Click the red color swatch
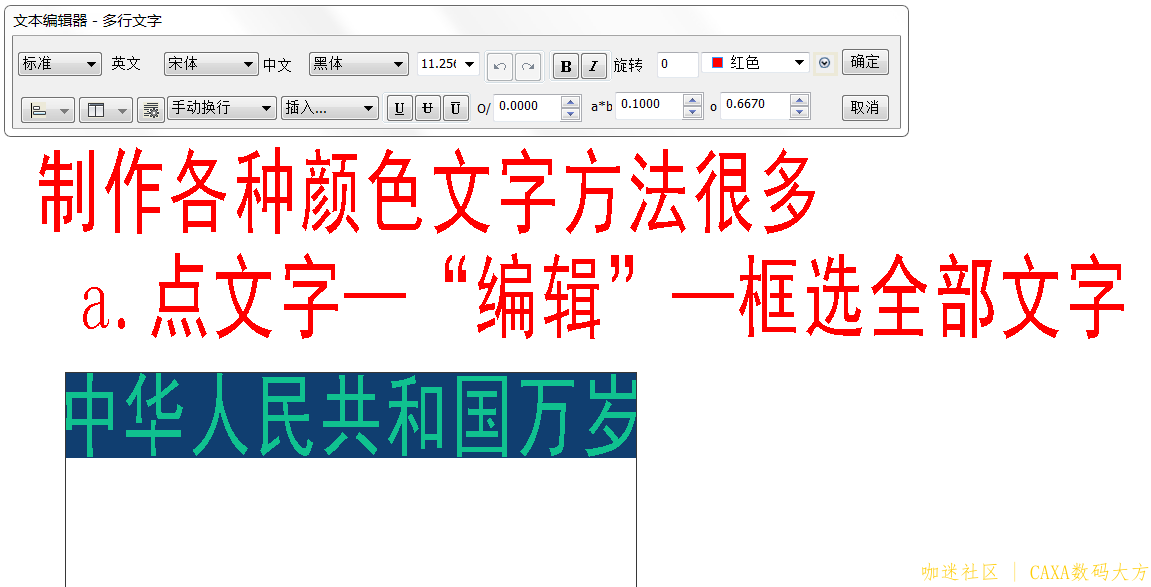This screenshot has height=587, width=1151. coord(717,63)
